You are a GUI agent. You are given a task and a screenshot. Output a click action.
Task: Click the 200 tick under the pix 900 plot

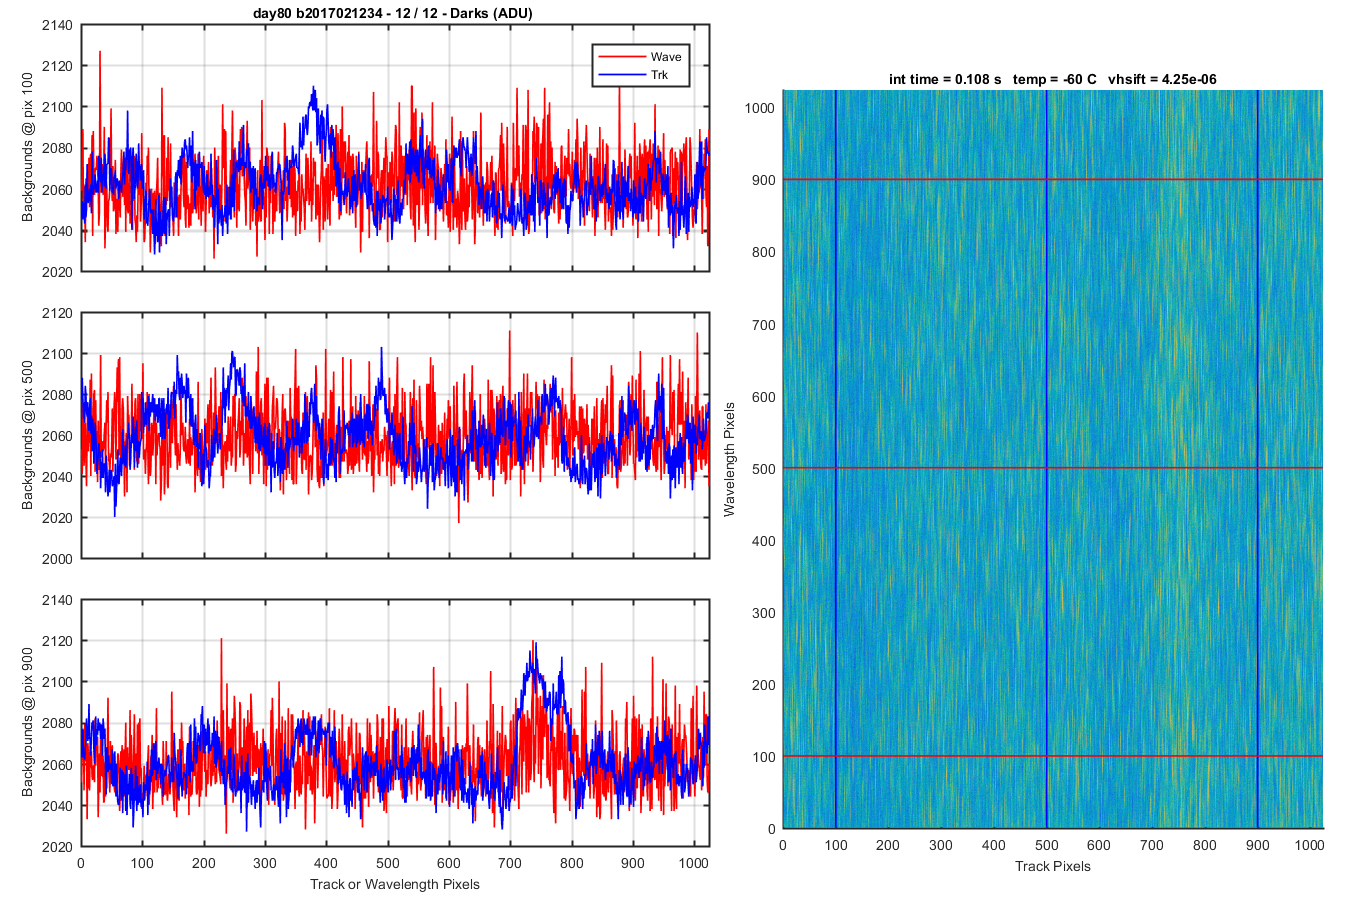tap(203, 863)
